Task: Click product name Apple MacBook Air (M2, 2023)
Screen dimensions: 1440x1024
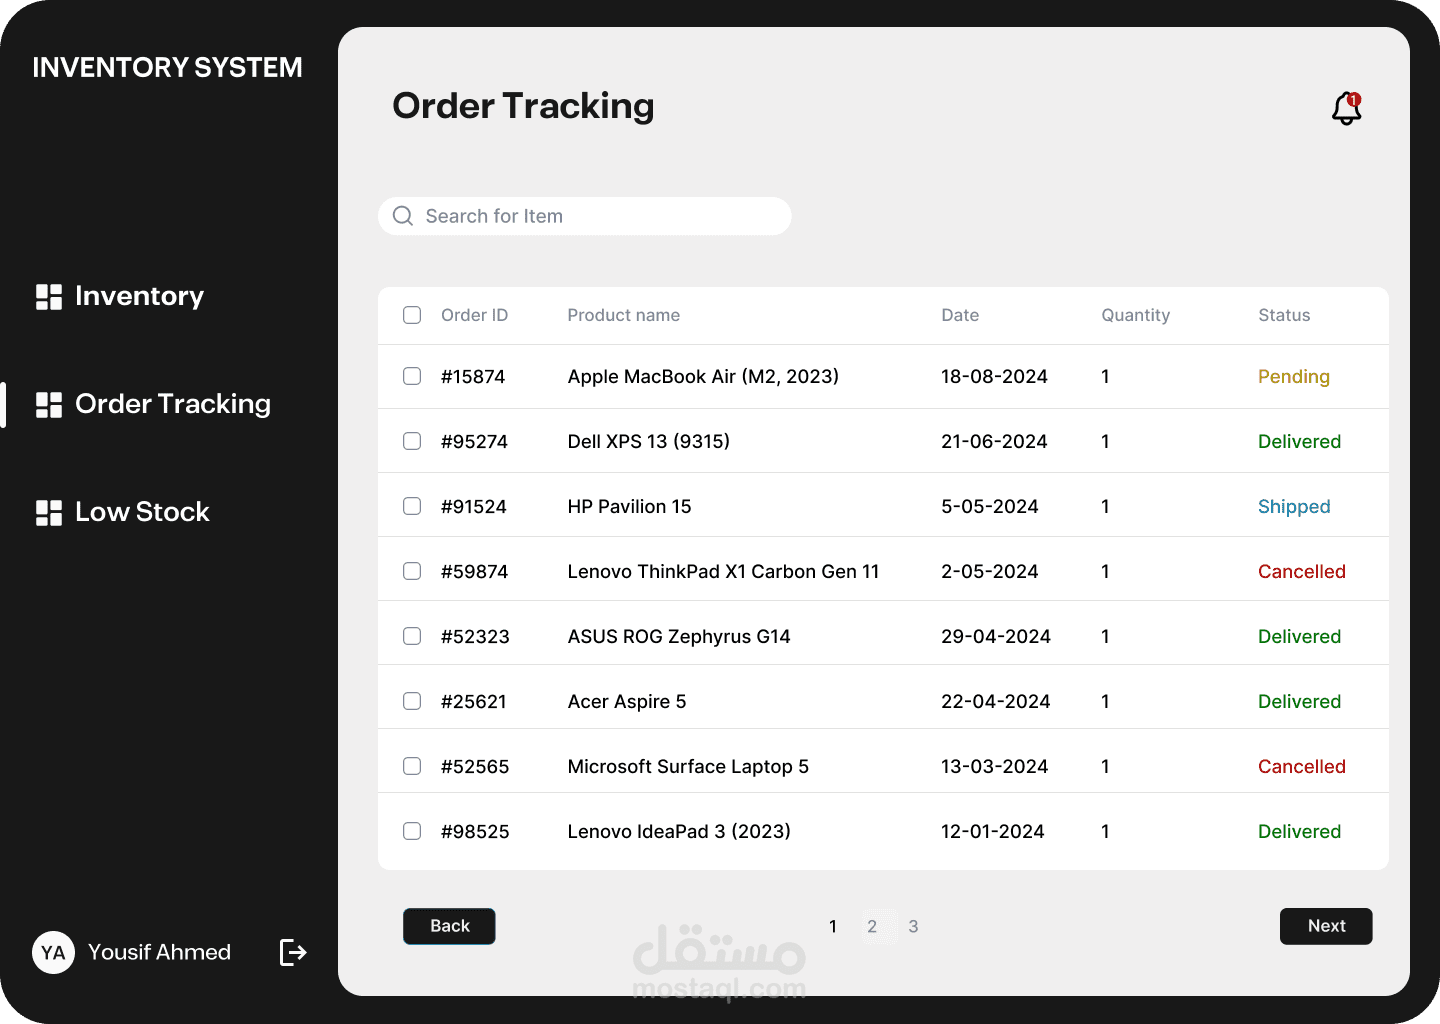Action: pyautogui.click(x=703, y=377)
